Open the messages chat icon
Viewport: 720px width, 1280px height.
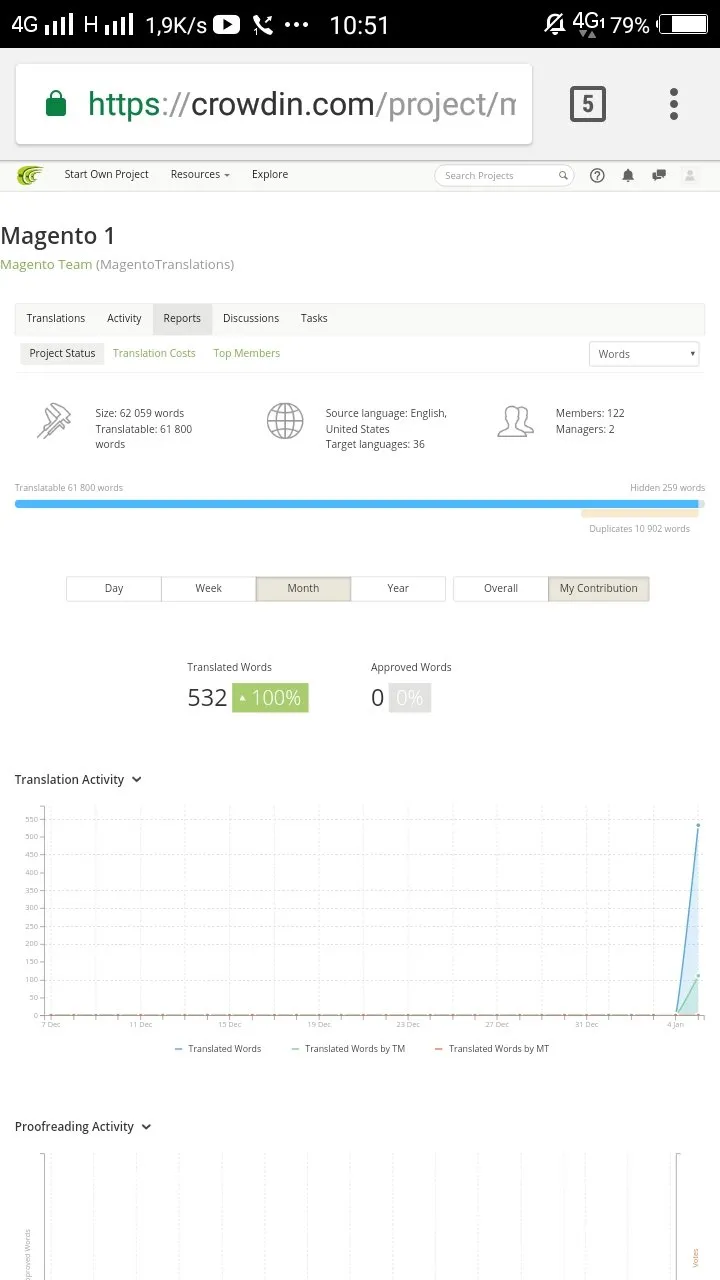(659, 175)
